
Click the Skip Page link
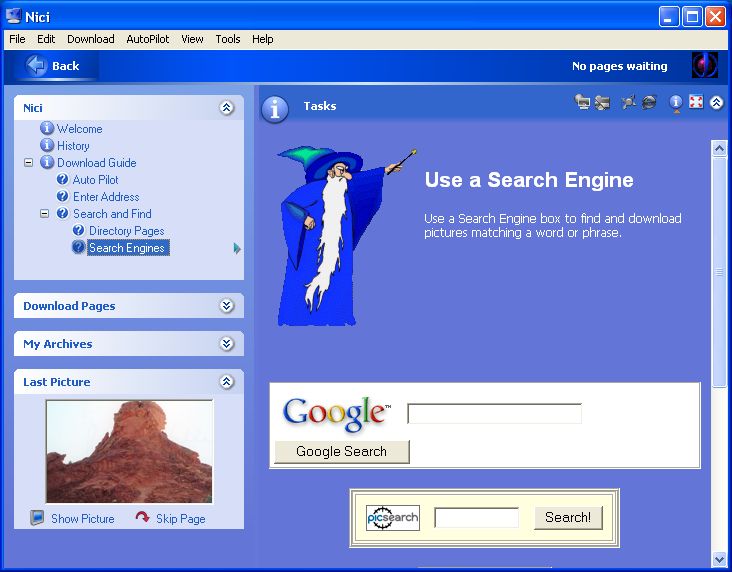[181, 519]
